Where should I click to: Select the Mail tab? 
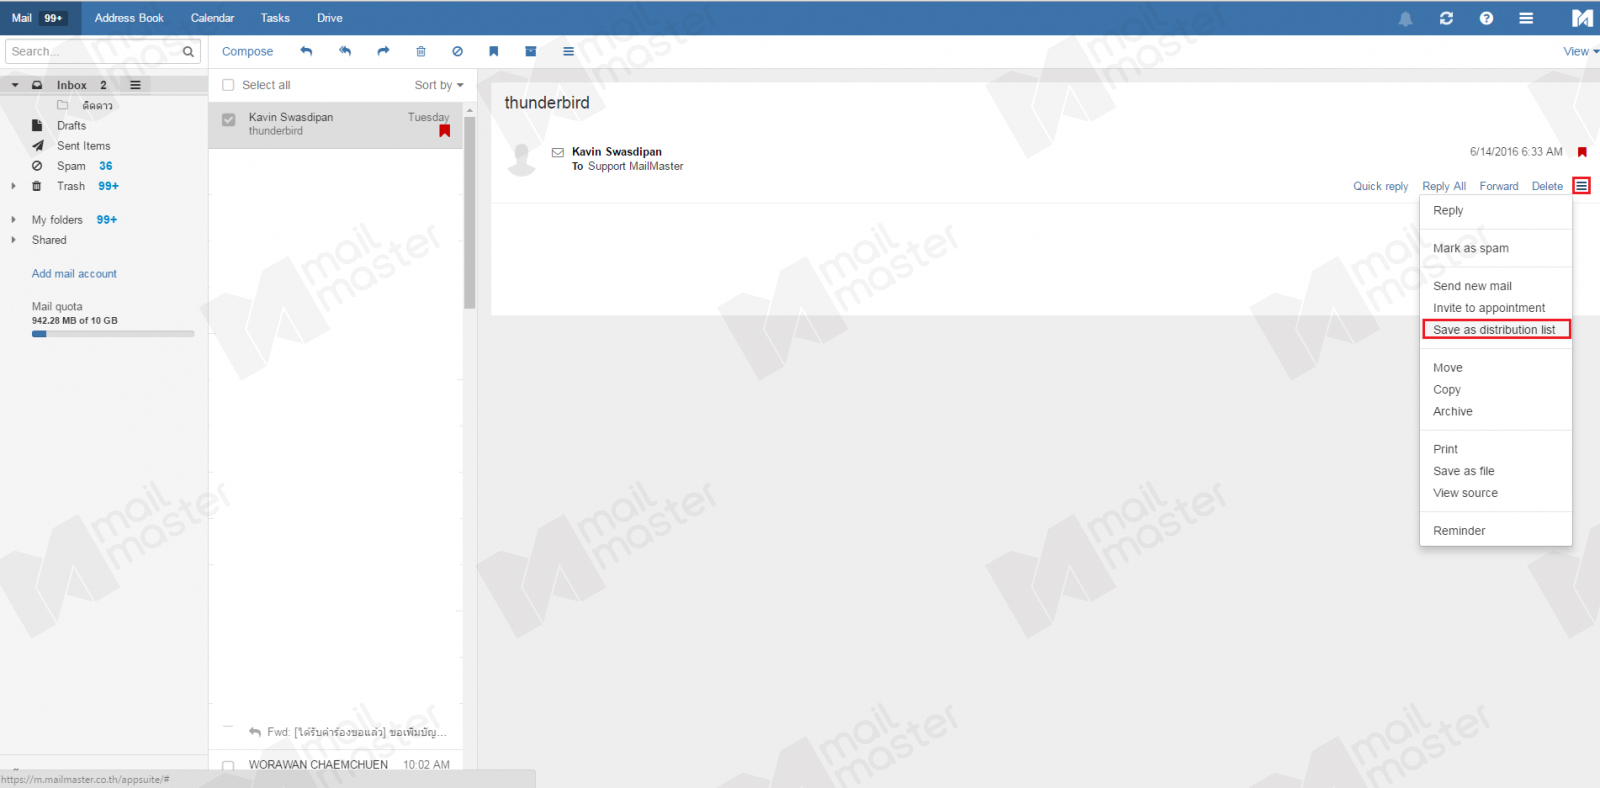(38, 18)
